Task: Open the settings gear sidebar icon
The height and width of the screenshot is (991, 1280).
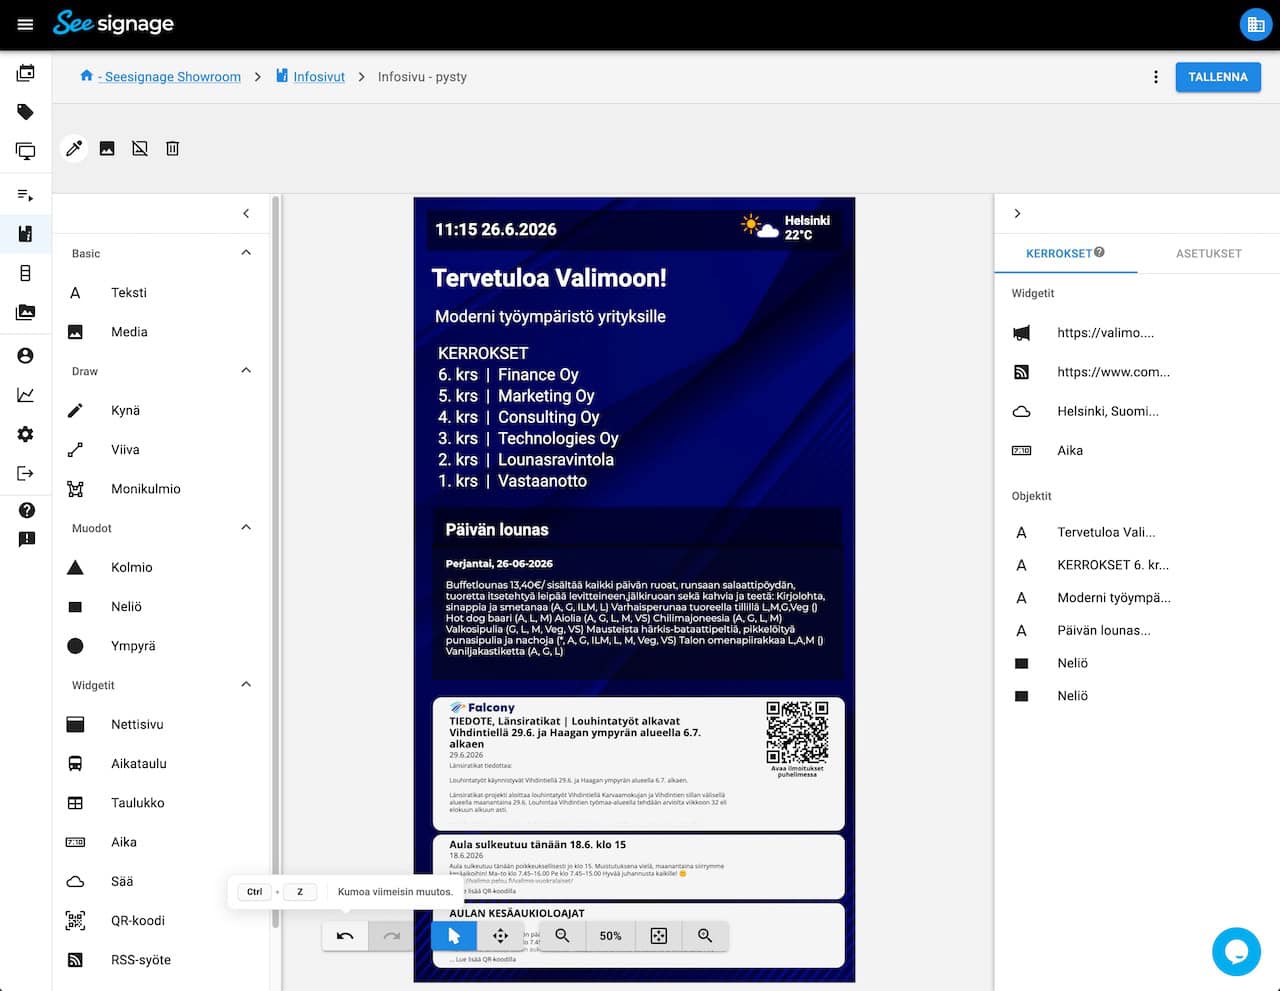Action: coord(26,434)
